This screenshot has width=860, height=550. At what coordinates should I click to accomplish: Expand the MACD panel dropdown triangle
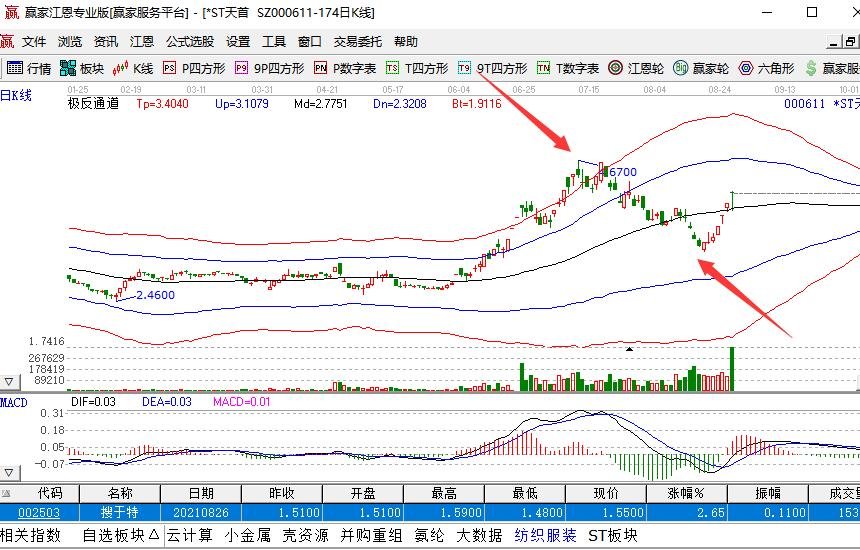click(9, 472)
